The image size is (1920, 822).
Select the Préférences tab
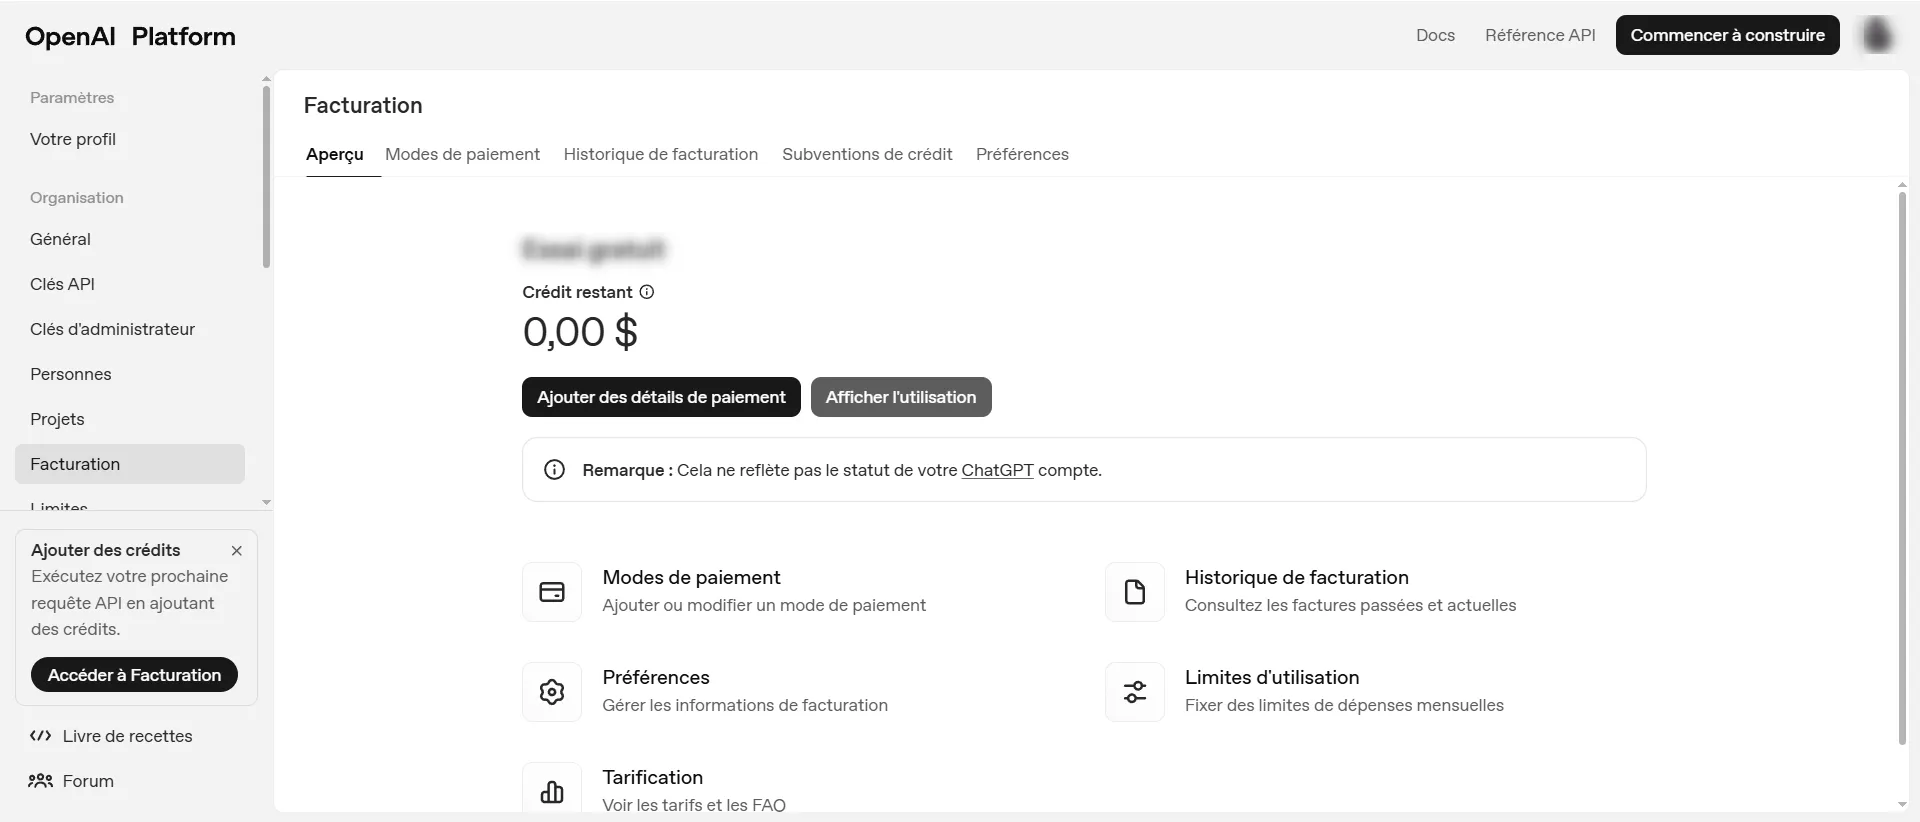coord(1022,154)
